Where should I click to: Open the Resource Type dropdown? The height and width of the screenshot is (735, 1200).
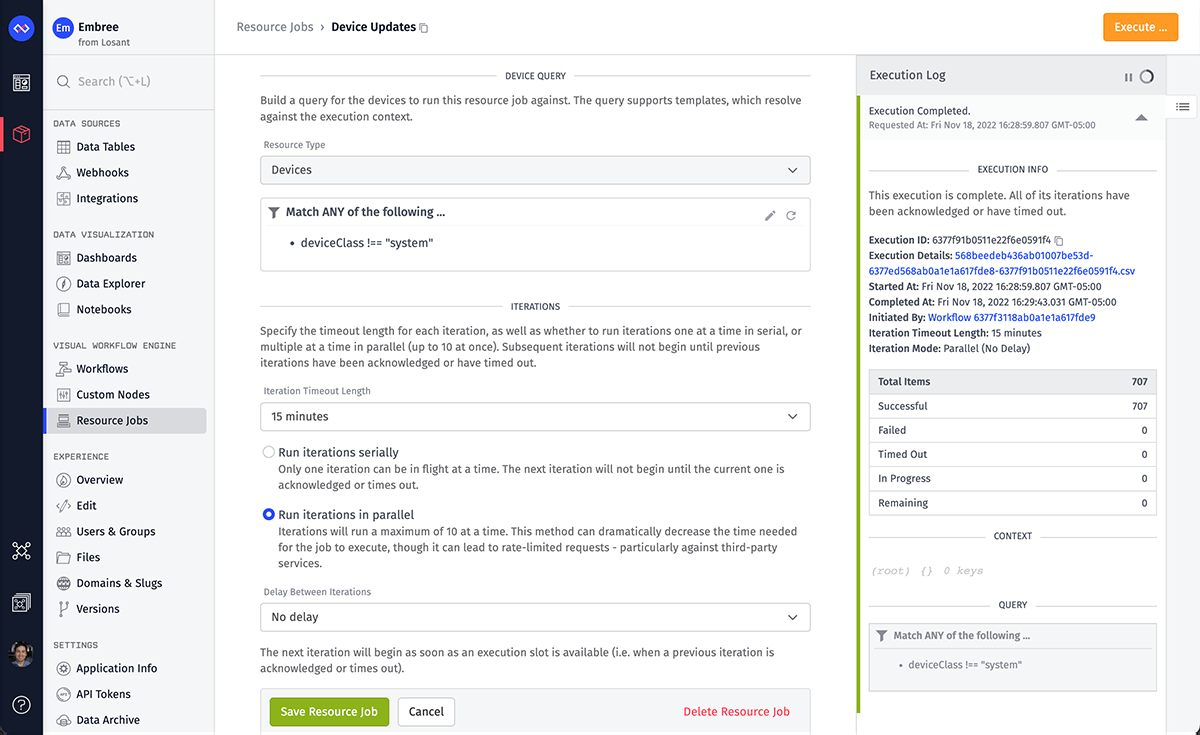coord(535,170)
